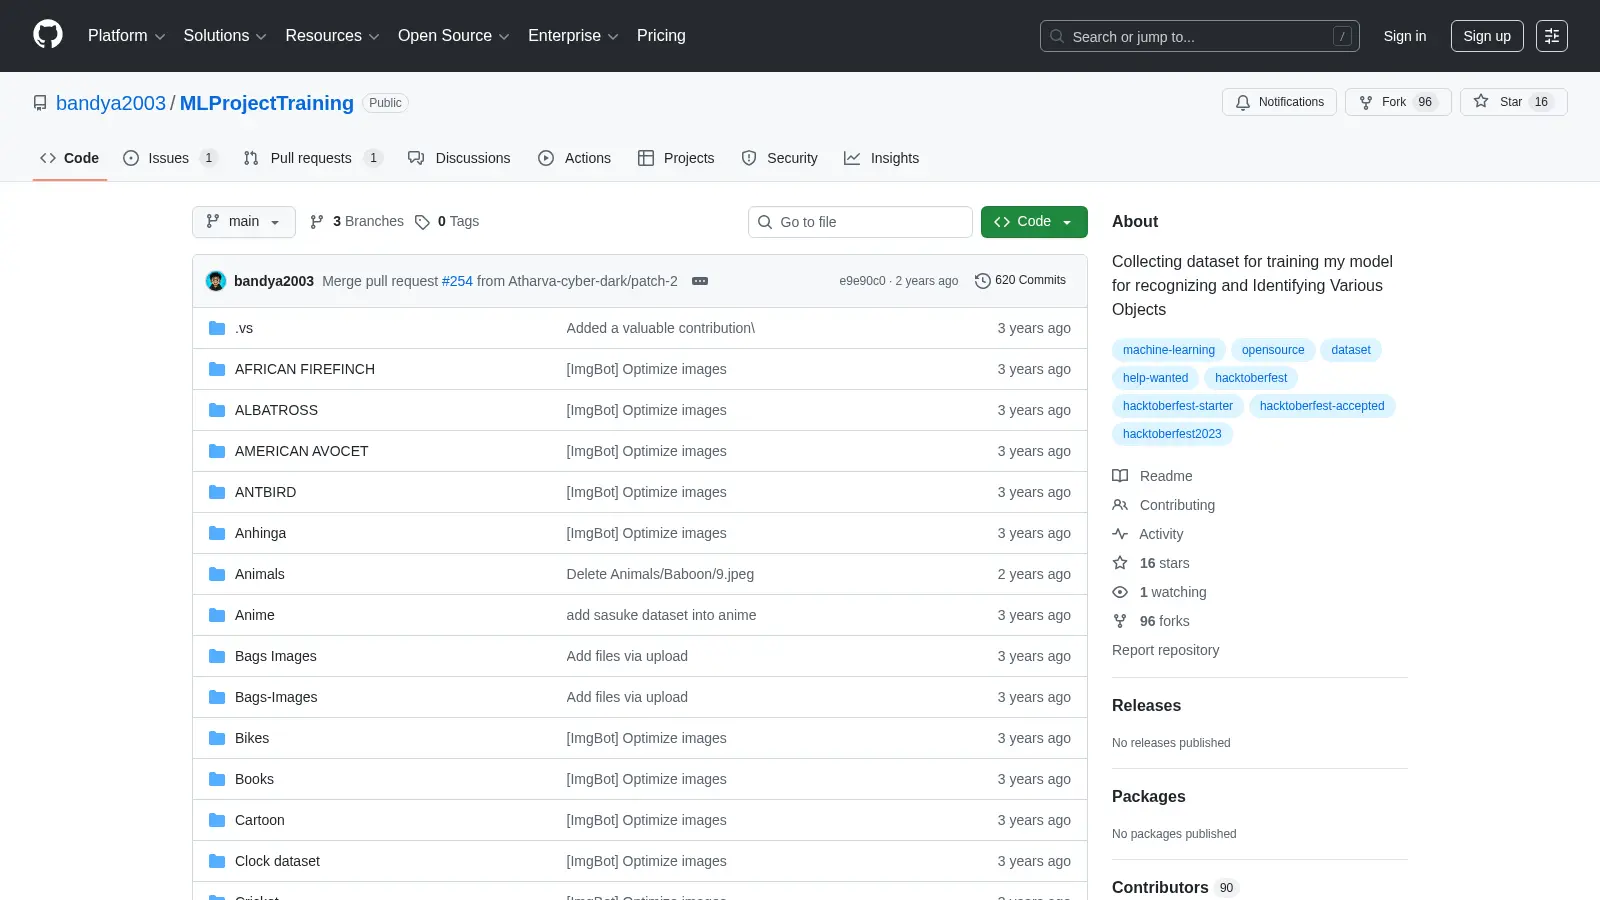Viewport: 1600px width, 900px height.
Task: Click the opensource topic tag
Action: (1273, 350)
